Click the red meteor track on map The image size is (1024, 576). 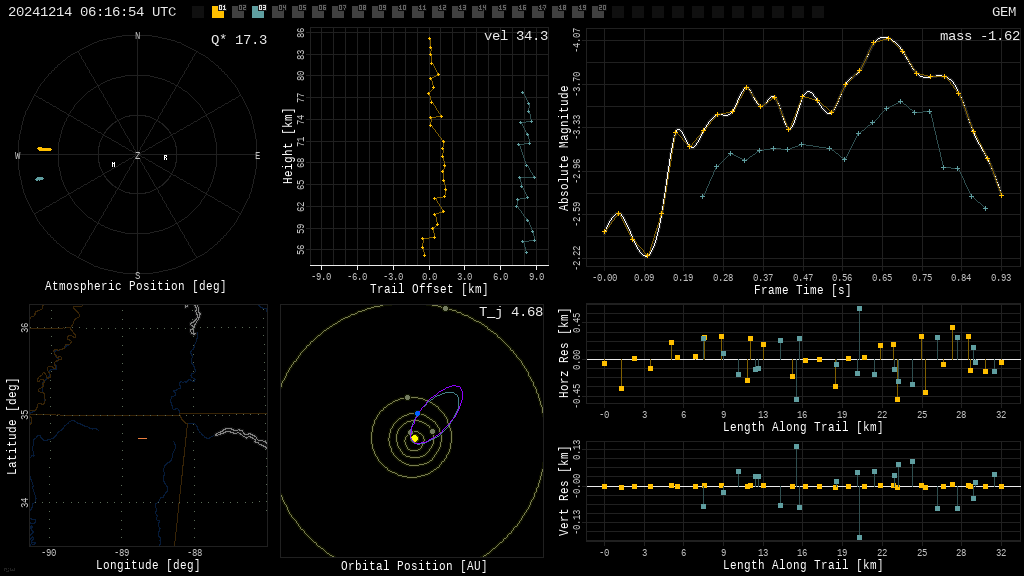point(142,438)
